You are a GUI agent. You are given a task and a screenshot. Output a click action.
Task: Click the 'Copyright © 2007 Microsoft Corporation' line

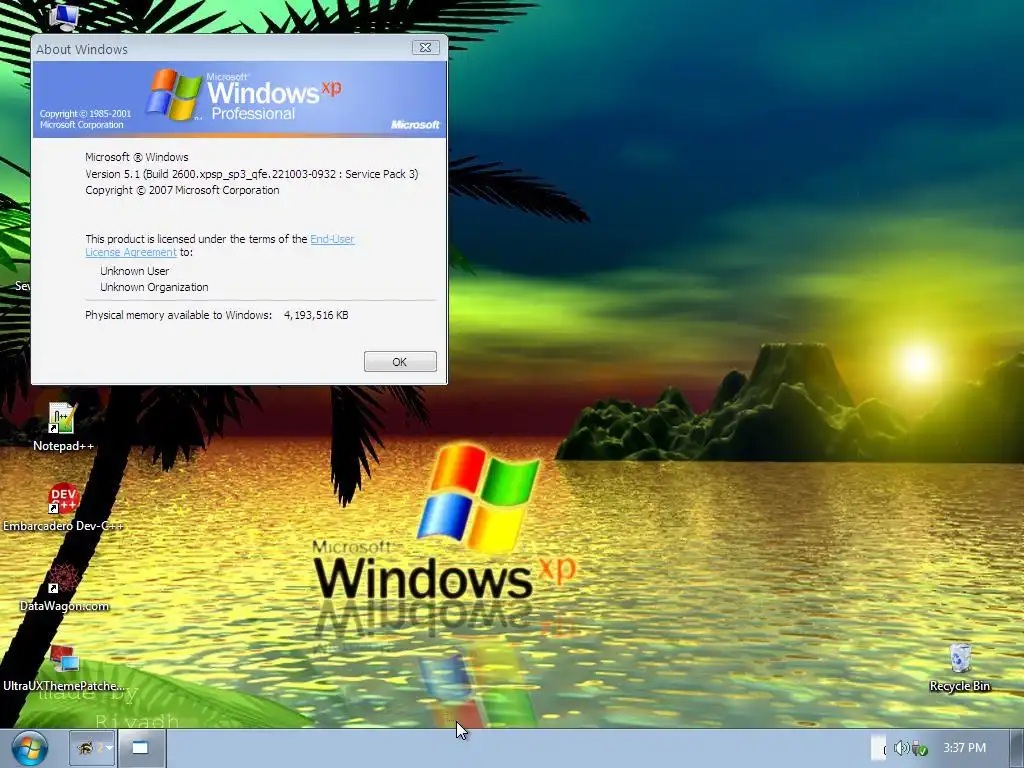coord(182,190)
